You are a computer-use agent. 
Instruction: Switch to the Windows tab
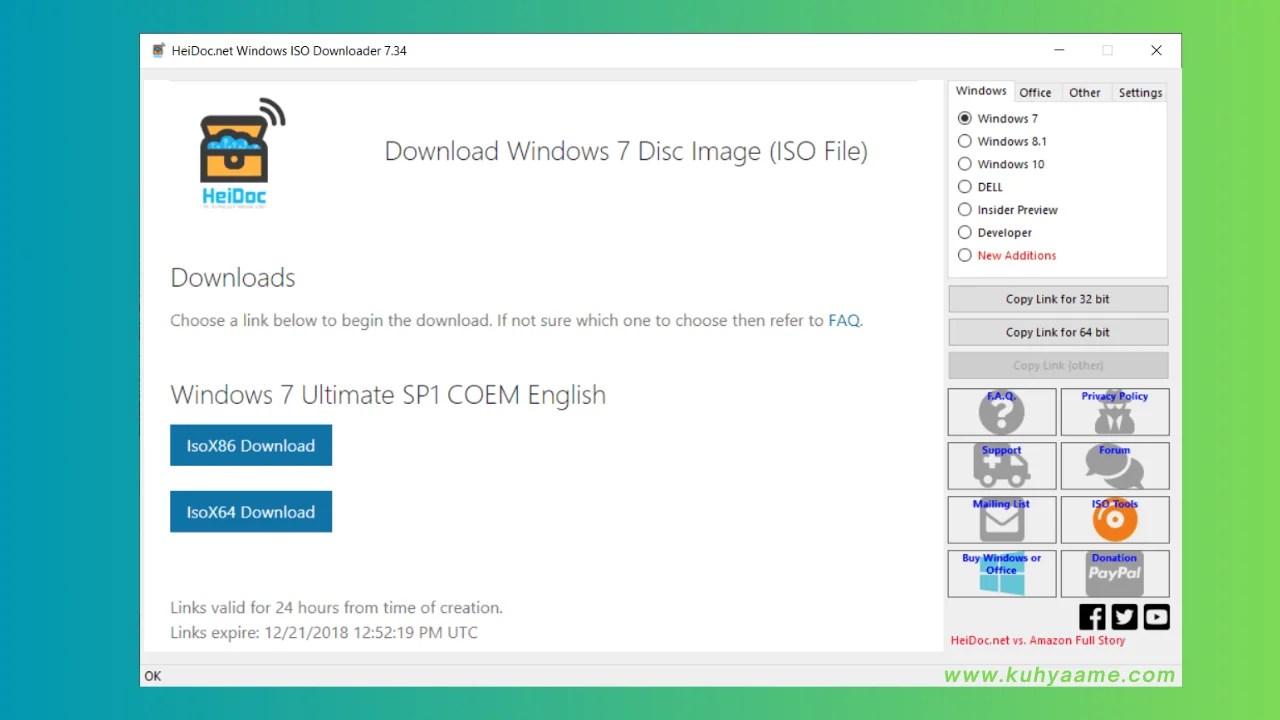pos(981,91)
